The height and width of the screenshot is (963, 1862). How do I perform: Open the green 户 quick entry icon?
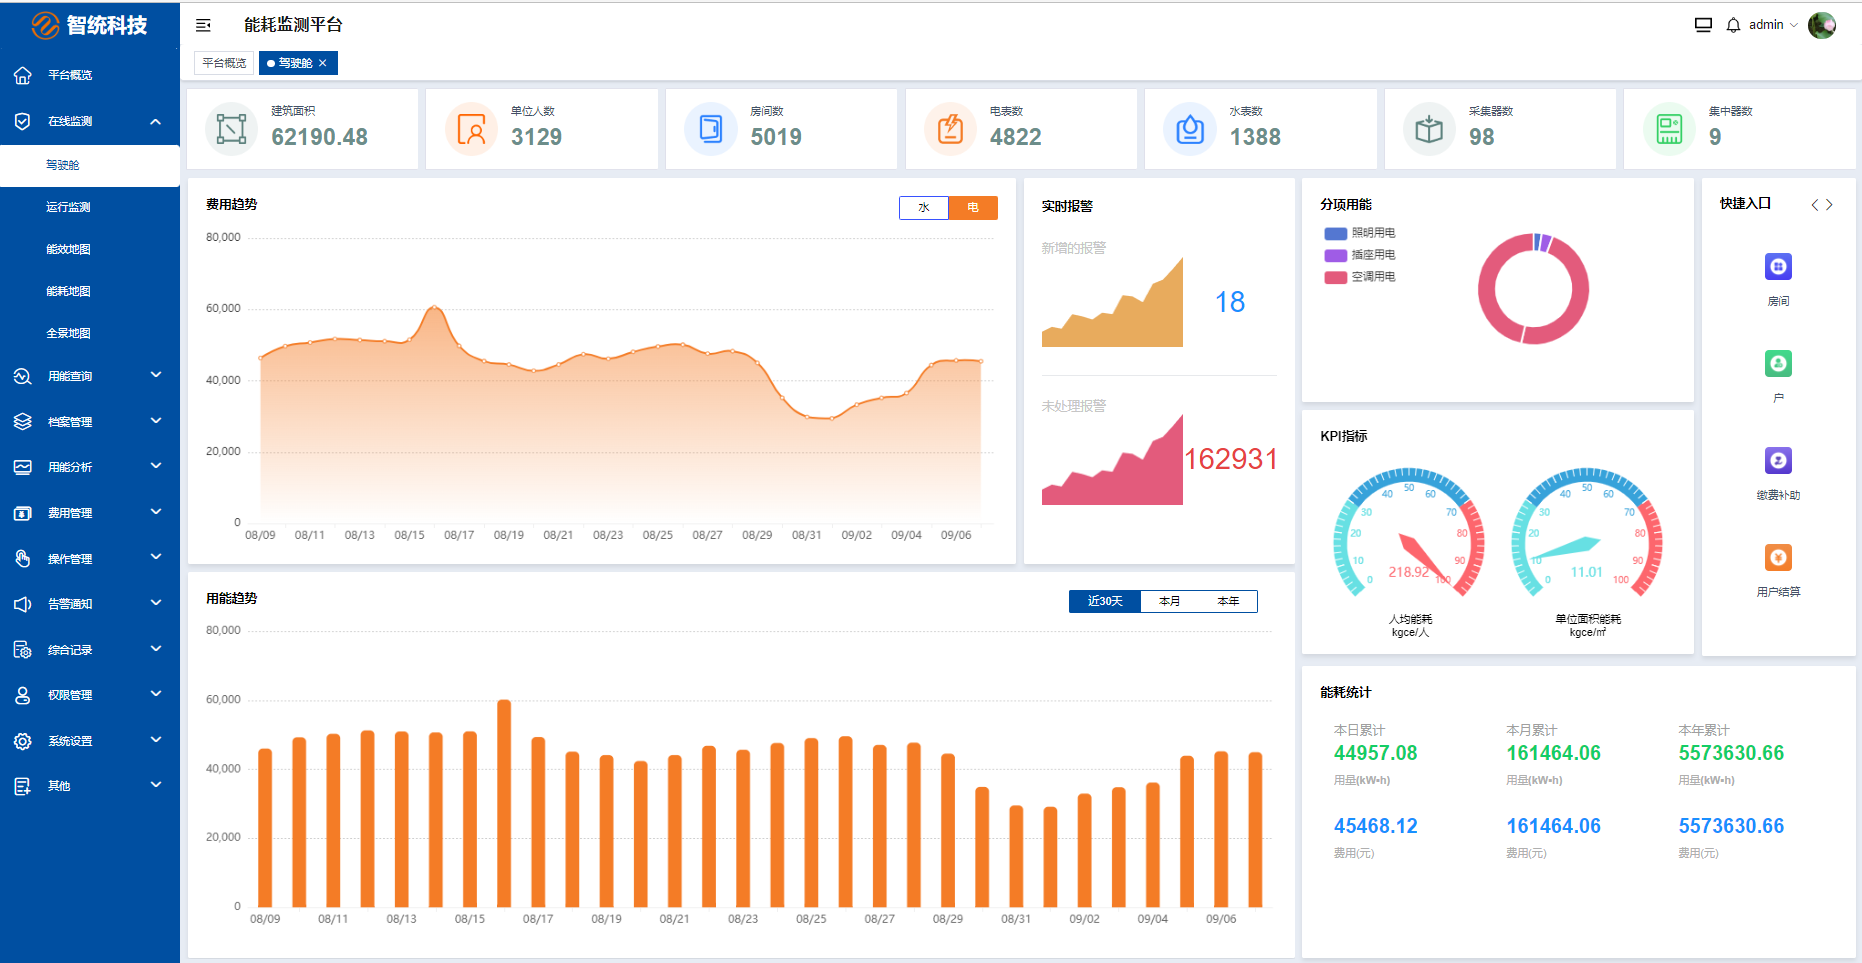tap(1778, 364)
